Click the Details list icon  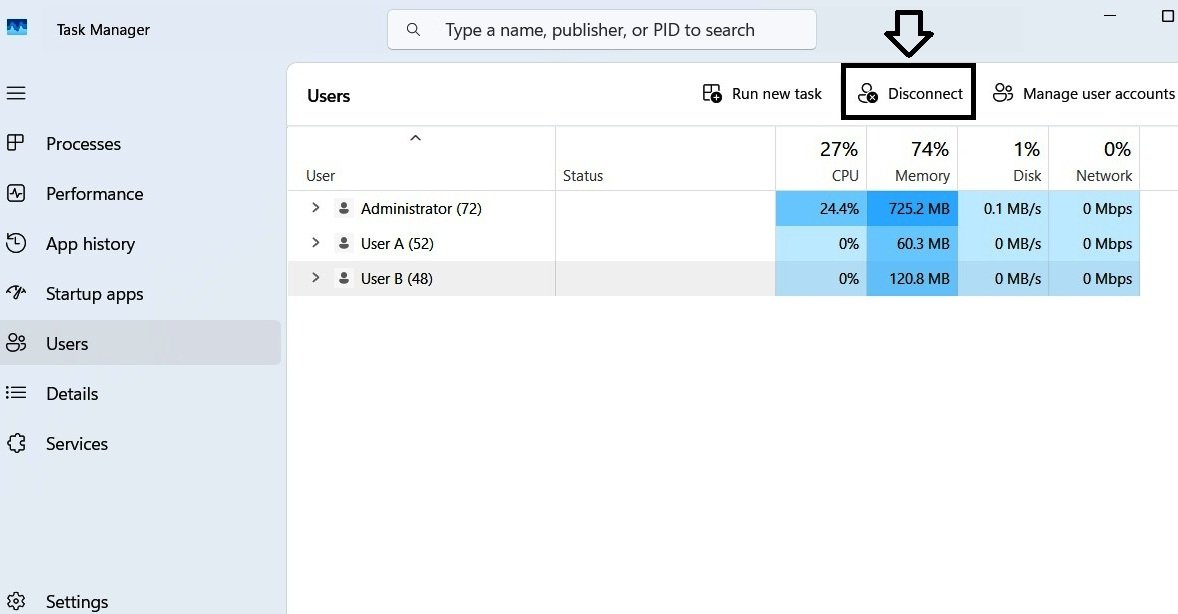16,393
